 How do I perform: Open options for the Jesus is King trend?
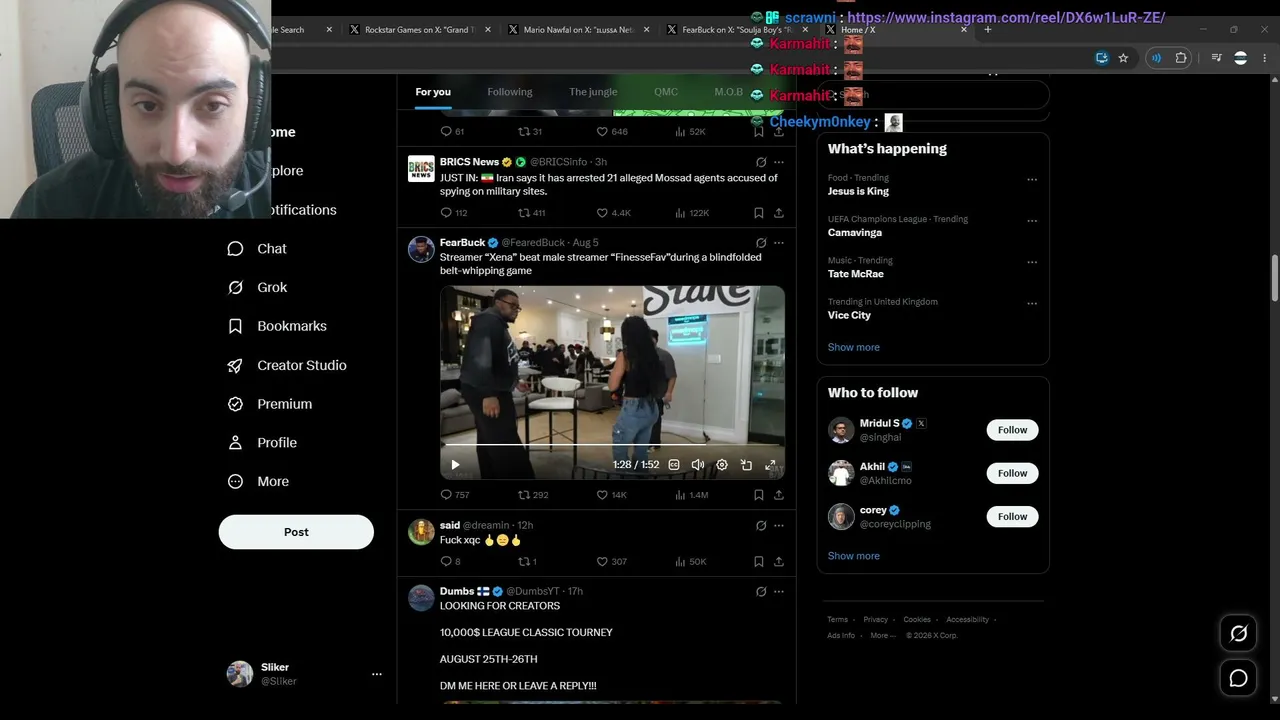point(1032,180)
